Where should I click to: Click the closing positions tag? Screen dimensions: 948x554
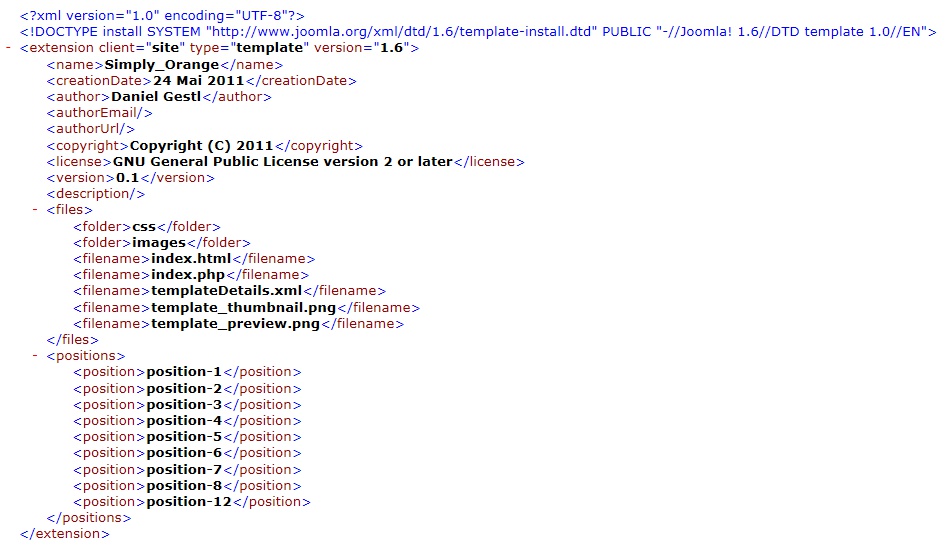point(89,518)
